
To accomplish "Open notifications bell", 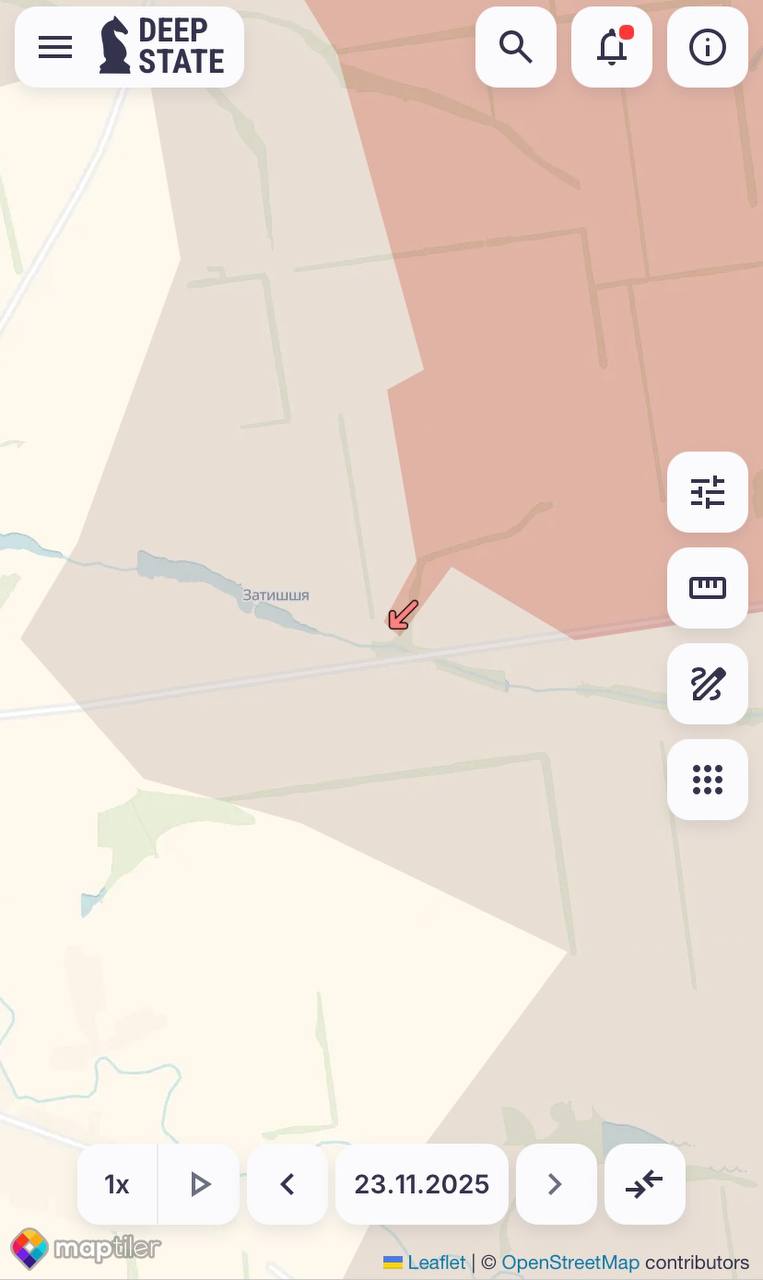I will point(612,47).
